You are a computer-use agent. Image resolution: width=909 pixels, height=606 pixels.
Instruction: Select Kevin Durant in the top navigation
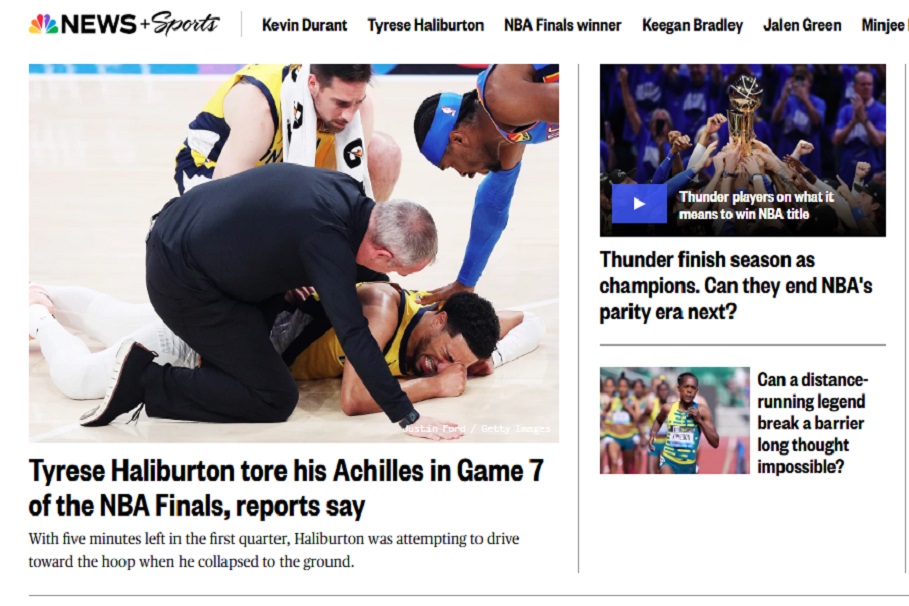[304, 26]
